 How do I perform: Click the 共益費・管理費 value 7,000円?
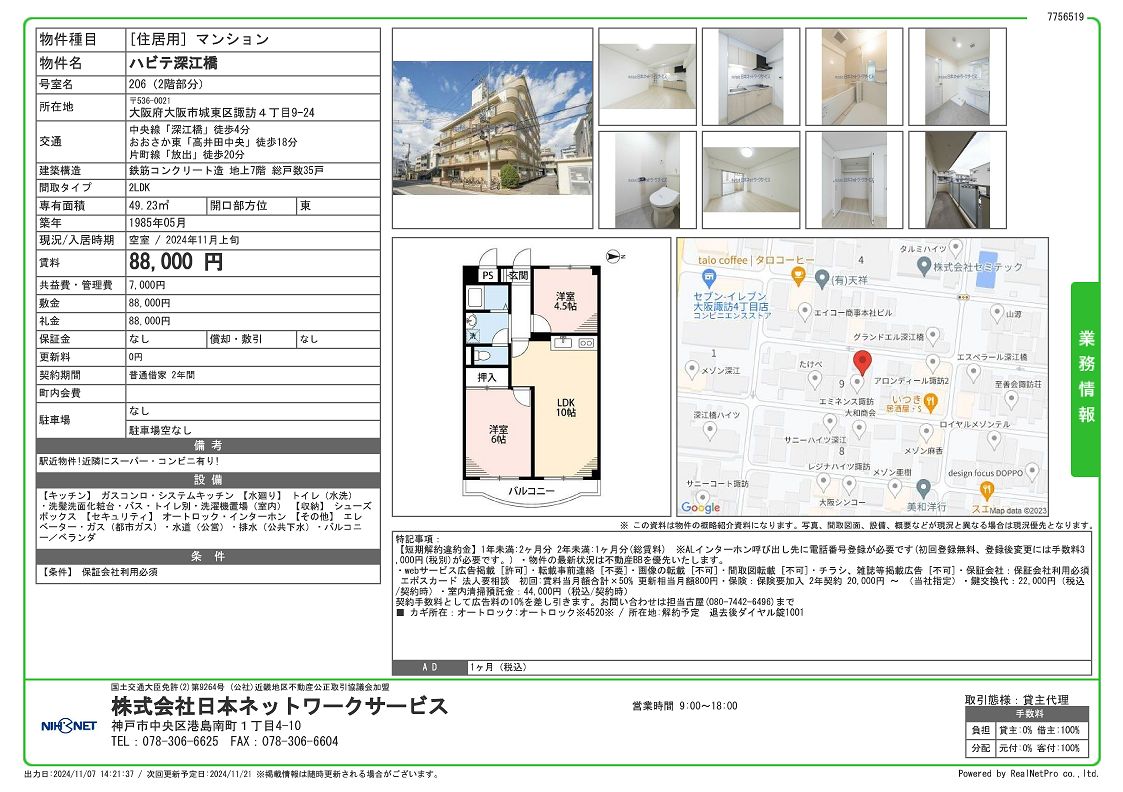148,285
